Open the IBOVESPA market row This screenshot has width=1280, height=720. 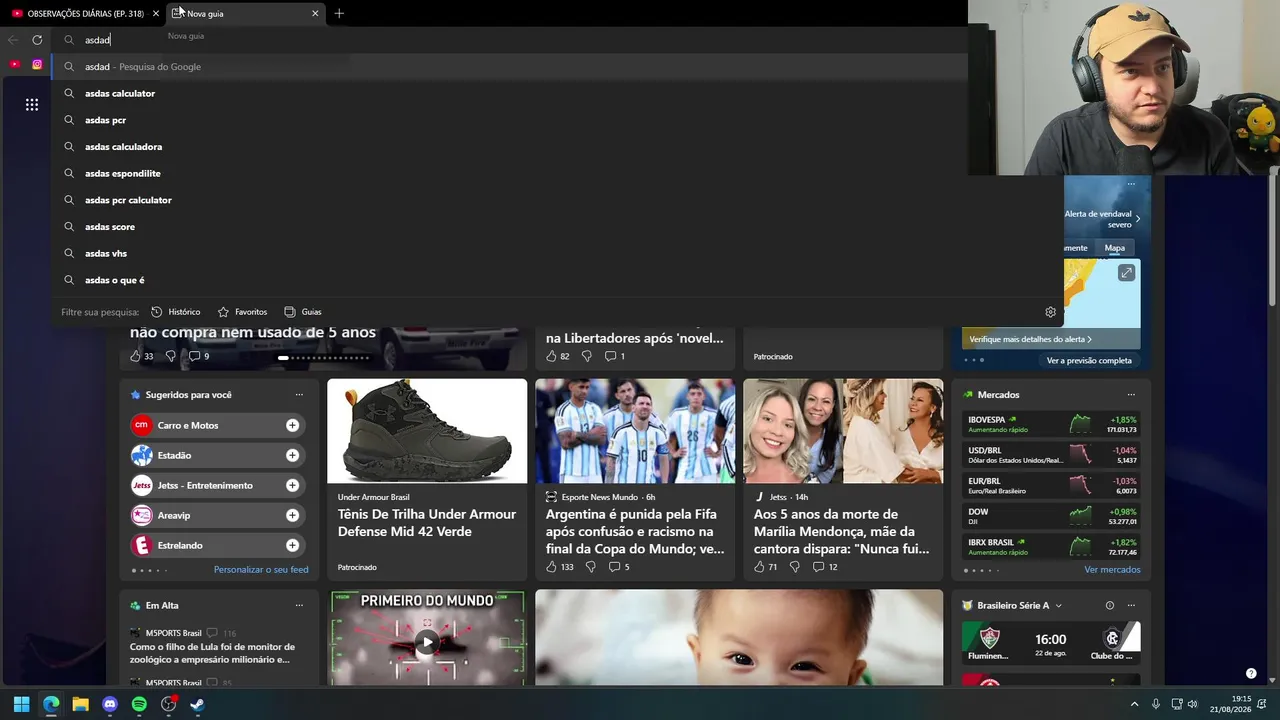[1051, 425]
